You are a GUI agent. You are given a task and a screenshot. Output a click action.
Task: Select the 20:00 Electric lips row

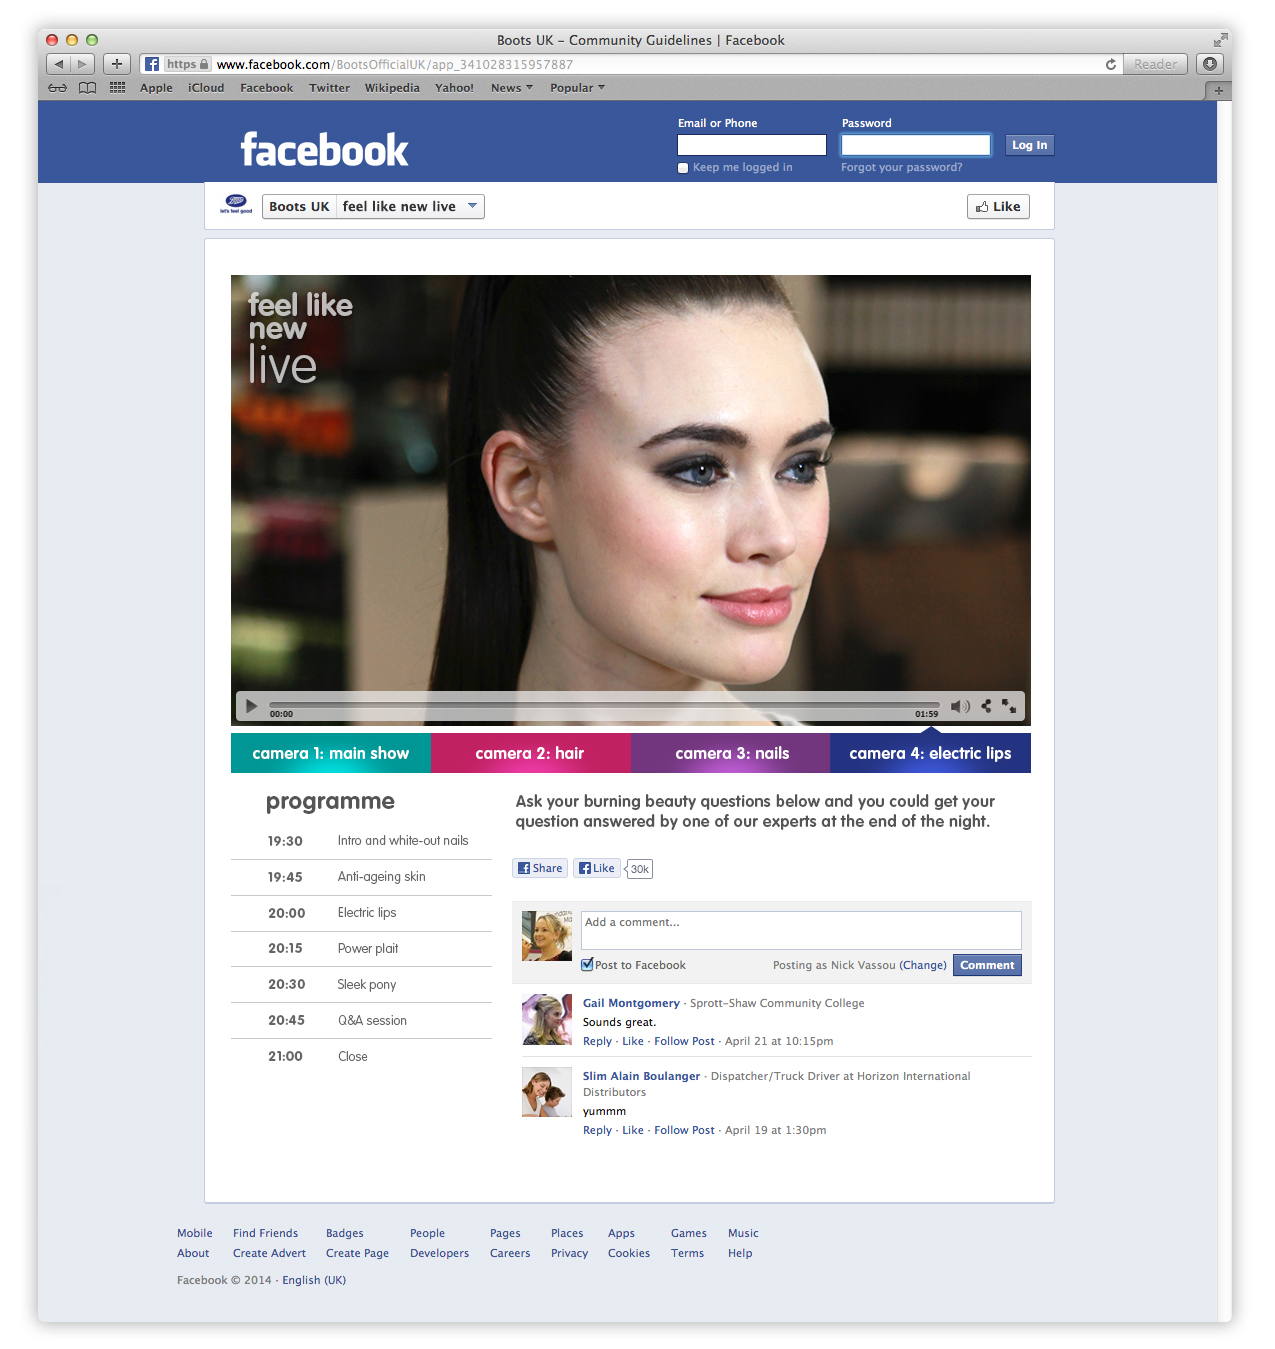(361, 913)
